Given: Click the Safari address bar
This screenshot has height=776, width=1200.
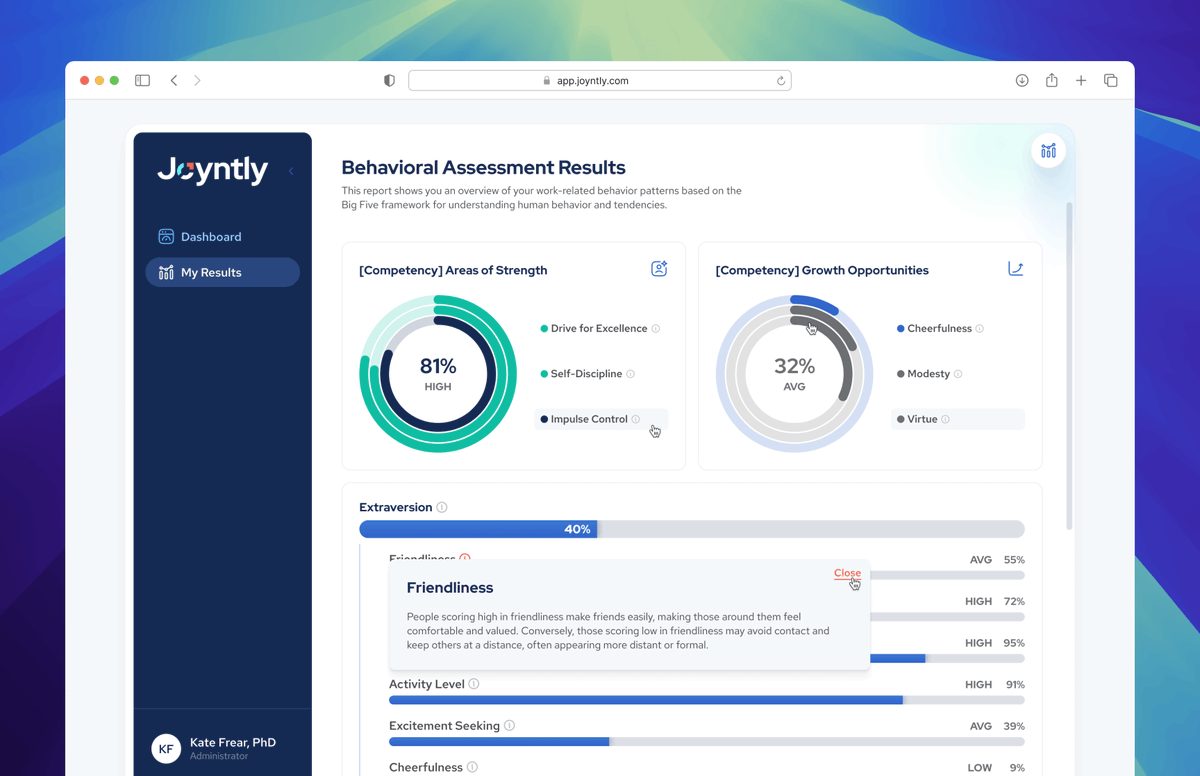Looking at the screenshot, I should [x=600, y=81].
